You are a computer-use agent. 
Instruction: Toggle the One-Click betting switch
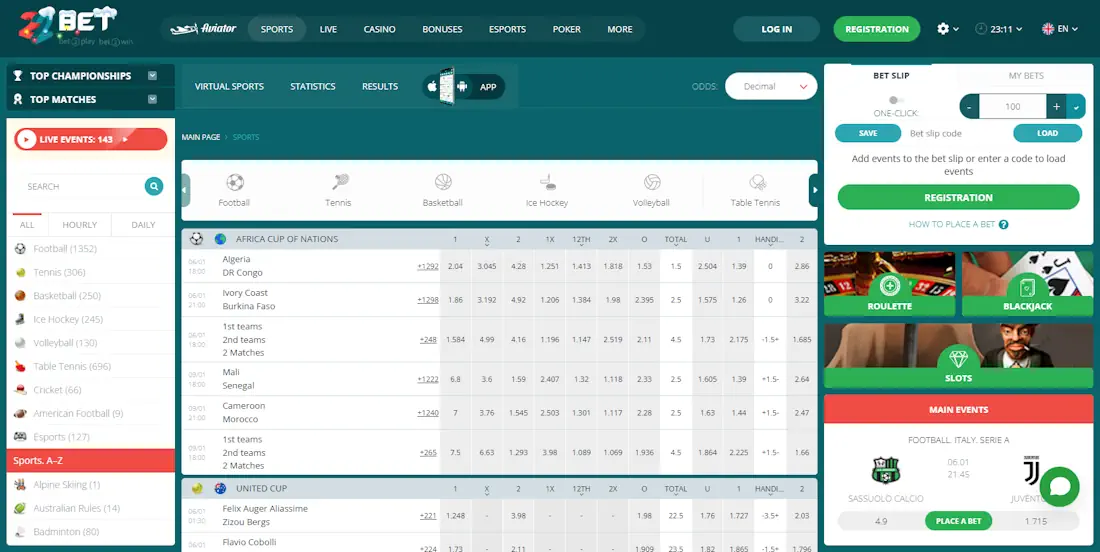pyautogui.click(x=896, y=100)
